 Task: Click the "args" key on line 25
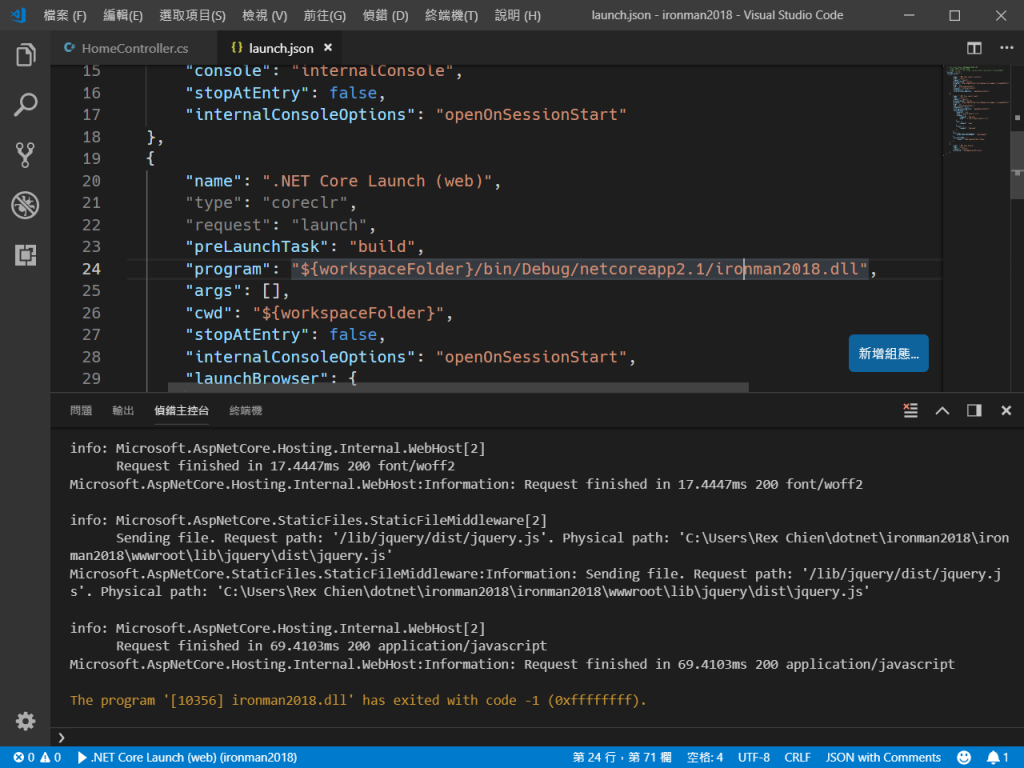214,291
